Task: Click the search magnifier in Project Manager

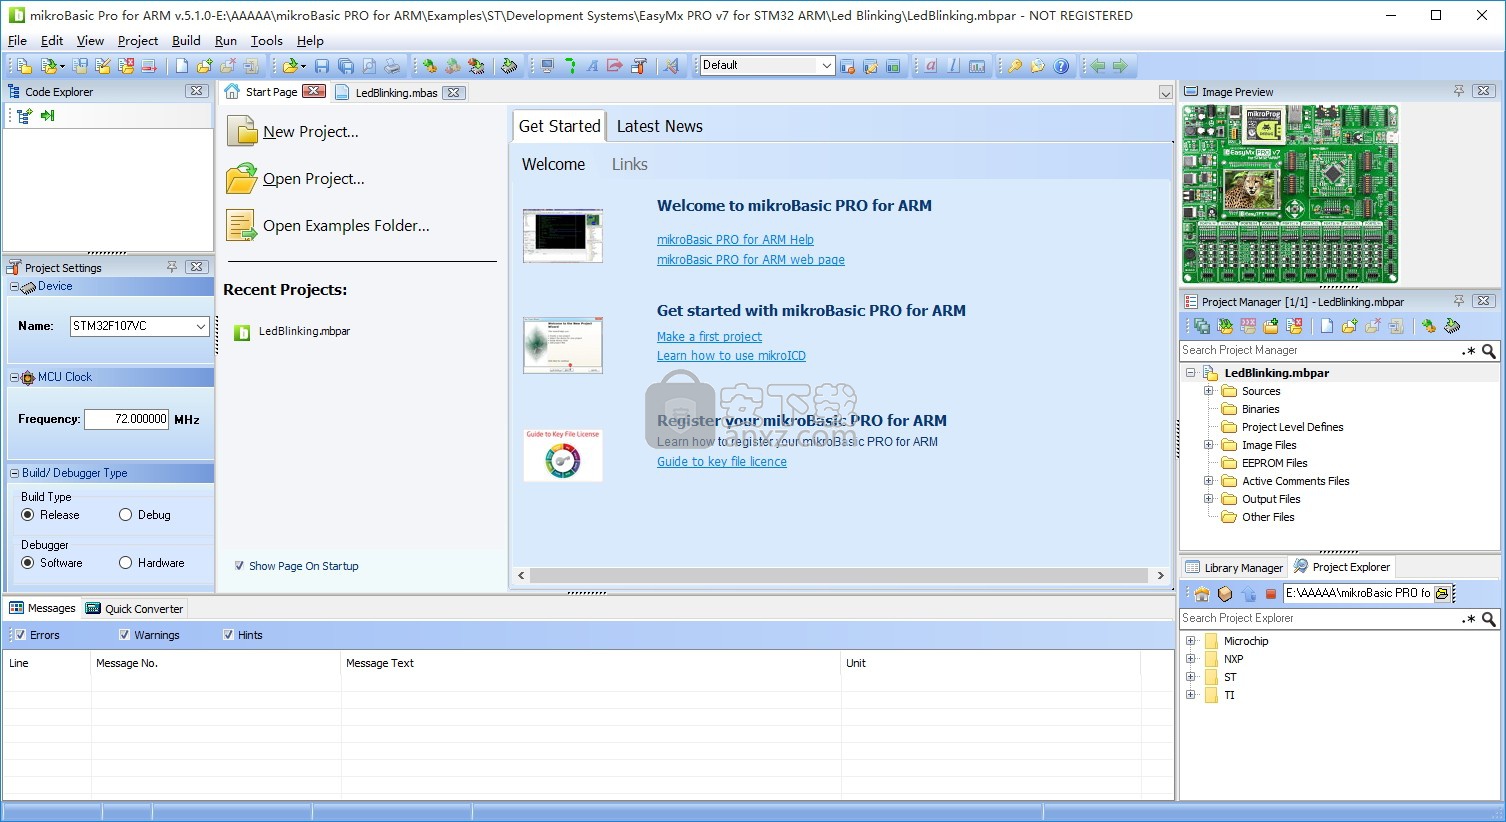Action: pos(1489,351)
